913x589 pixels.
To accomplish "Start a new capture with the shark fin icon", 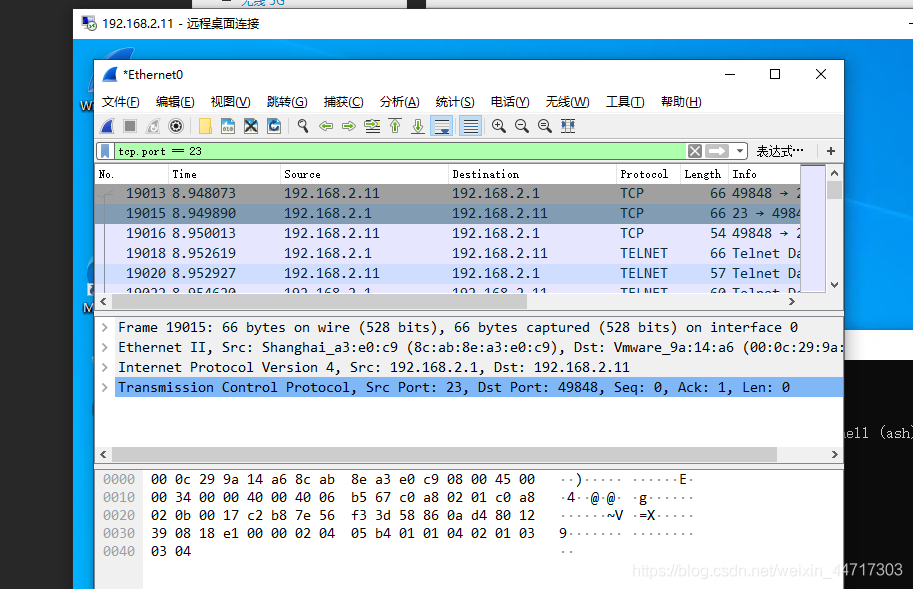I will tap(107, 126).
